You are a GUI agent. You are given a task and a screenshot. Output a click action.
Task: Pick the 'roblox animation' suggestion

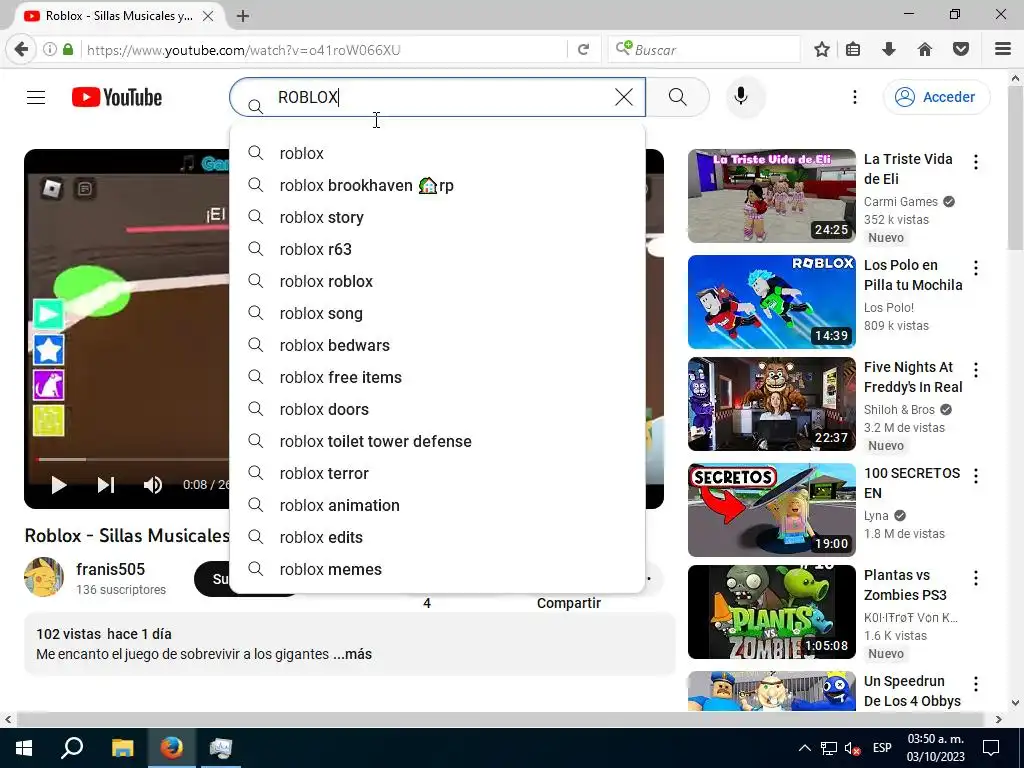tap(438, 505)
